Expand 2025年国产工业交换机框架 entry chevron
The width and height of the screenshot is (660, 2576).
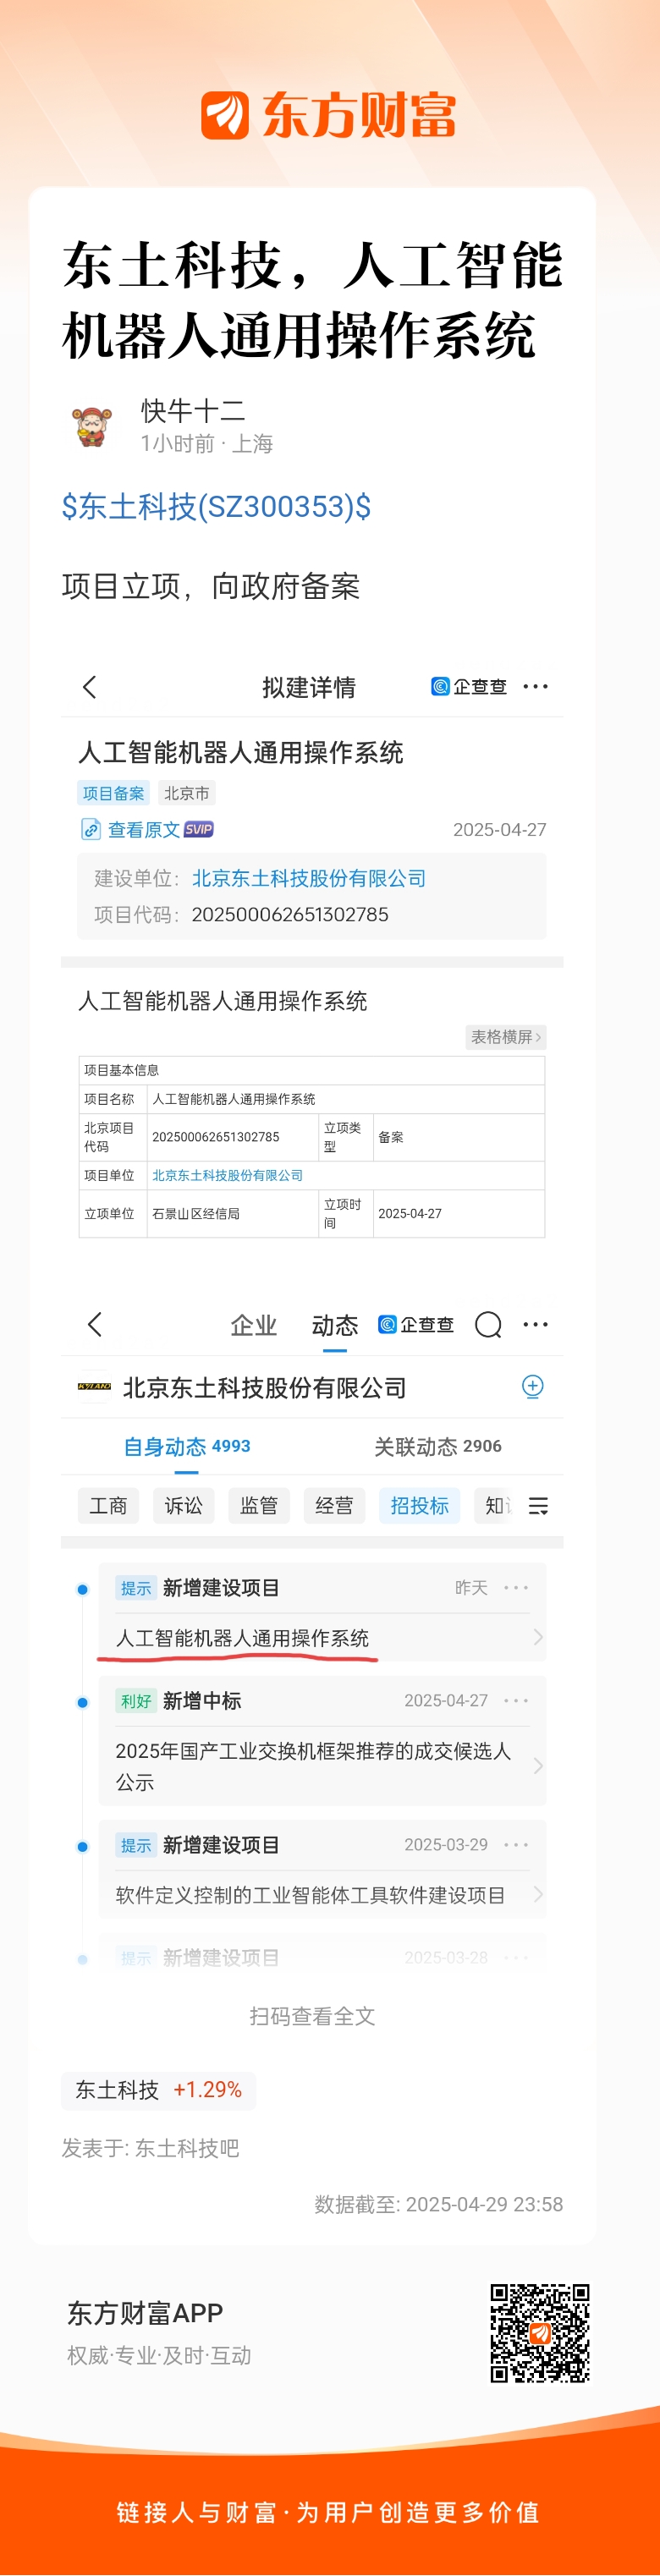[538, 1766]
